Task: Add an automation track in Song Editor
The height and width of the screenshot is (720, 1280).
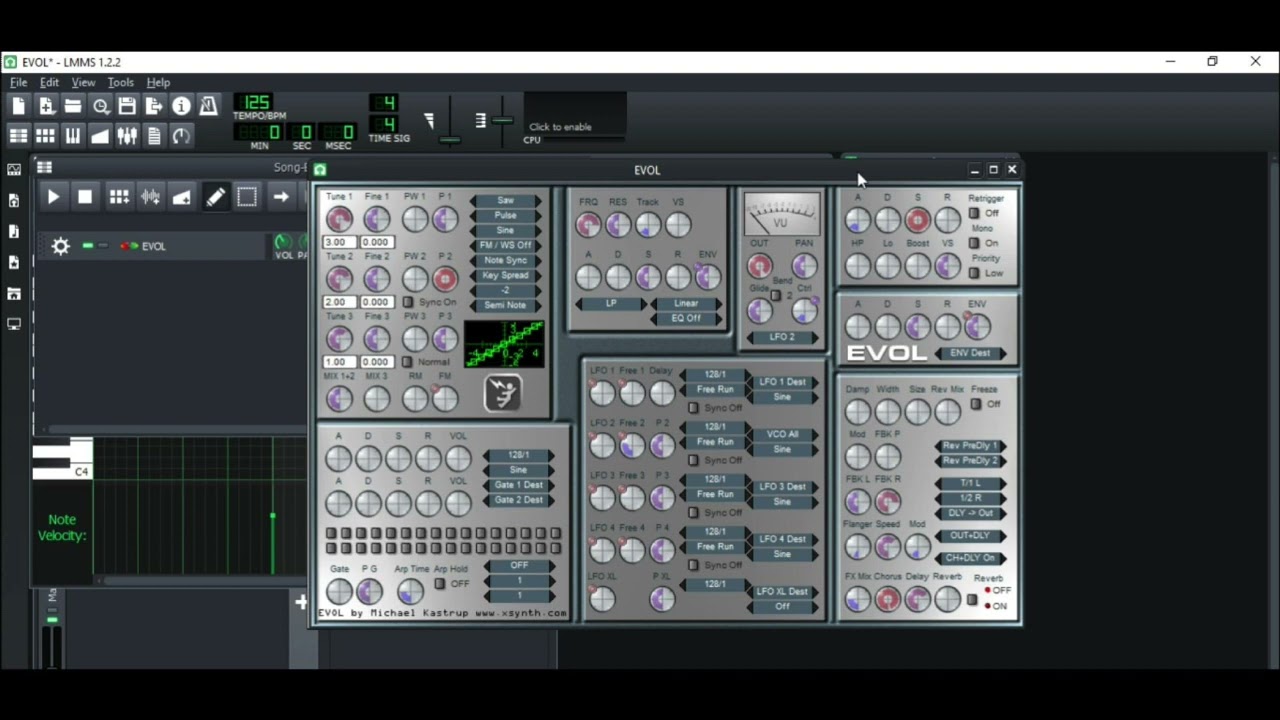Action: [182, 197]
